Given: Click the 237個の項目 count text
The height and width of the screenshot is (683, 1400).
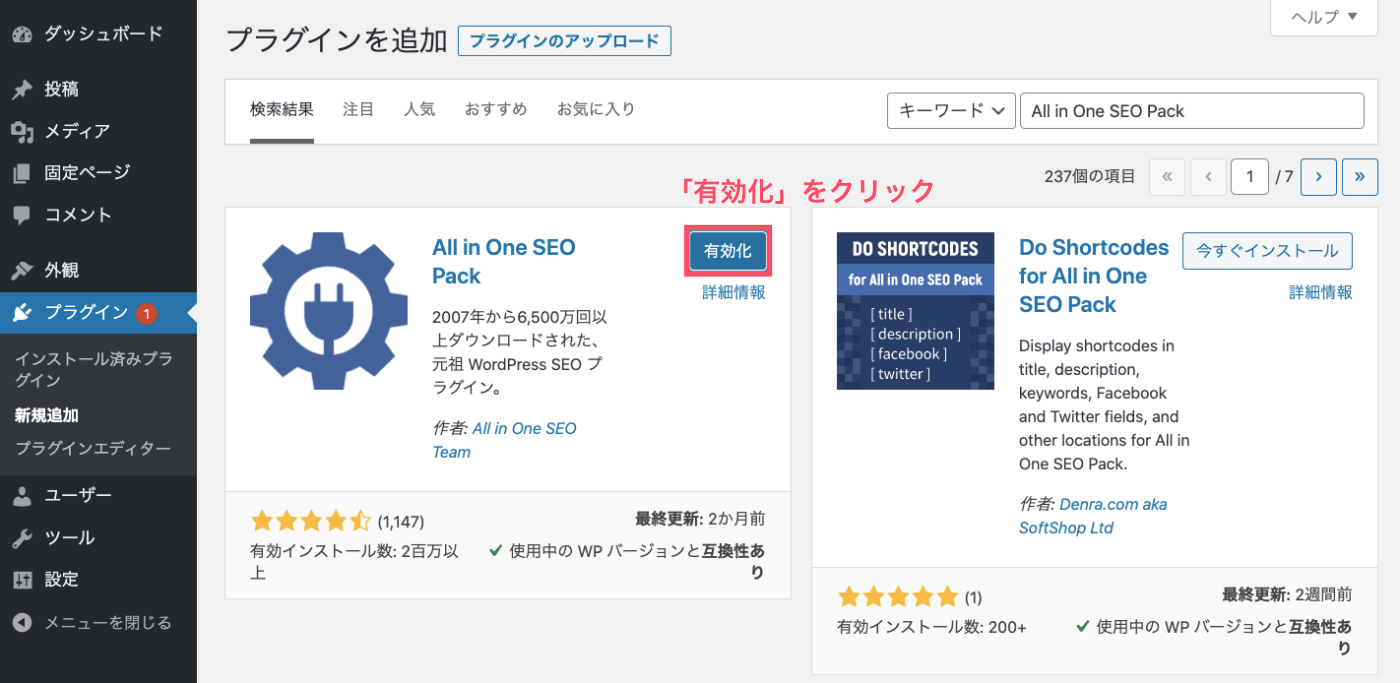Looking at the screenshot, I should (1090, 177).
